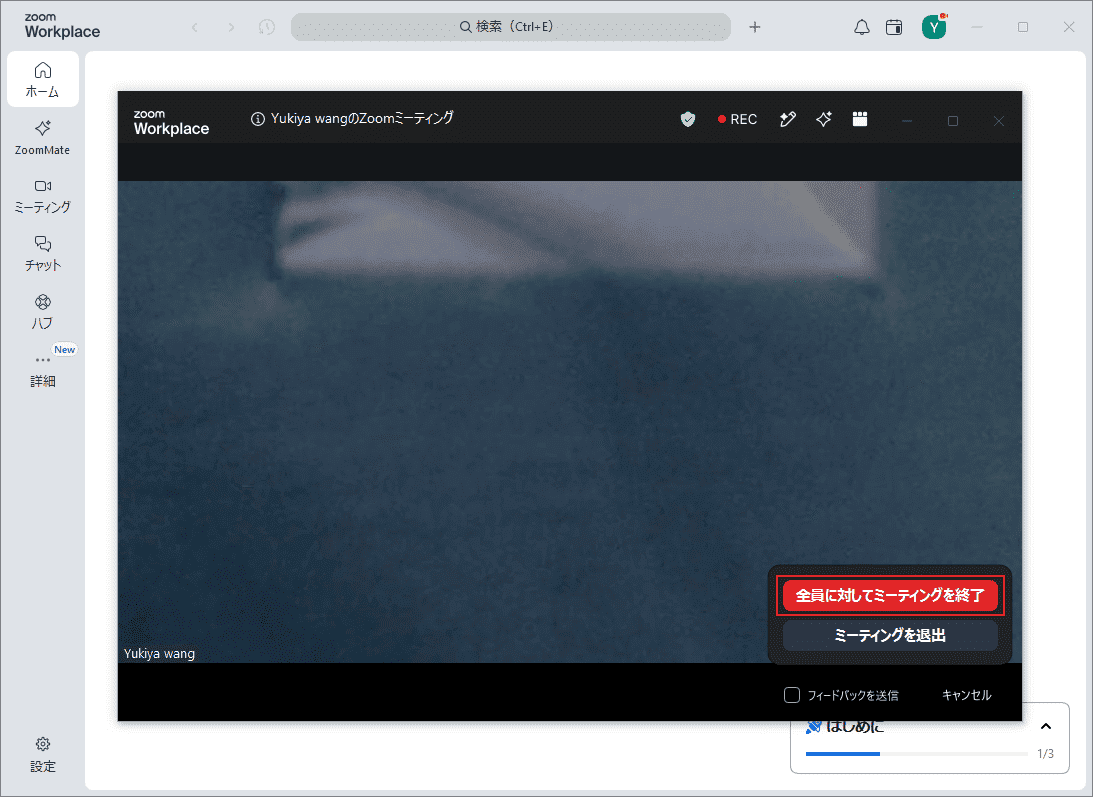Close the meeting window

click(x=999, y=121)
